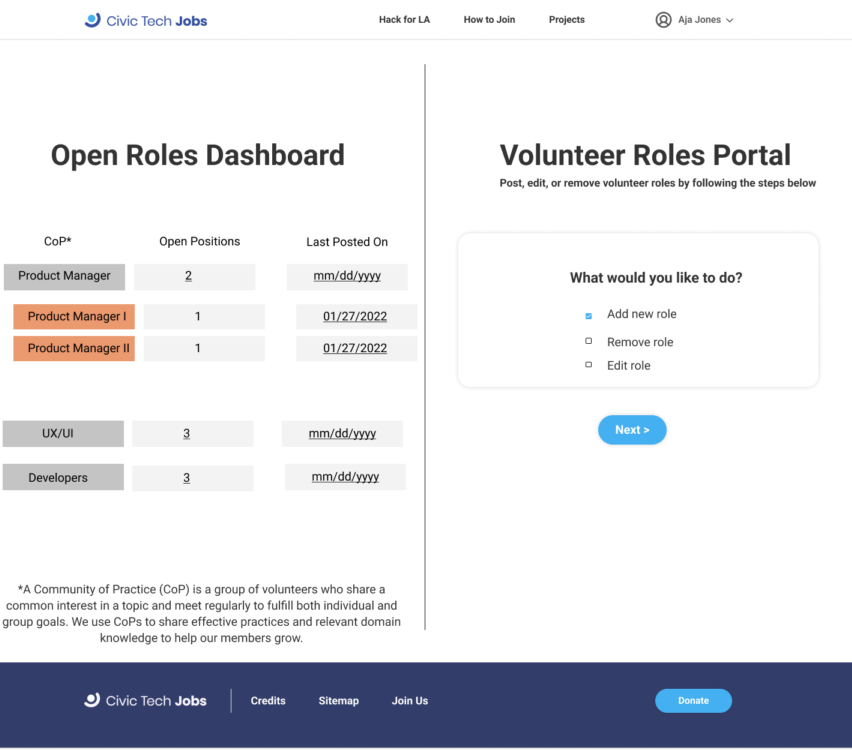Go to How to Join page
Screen dimensions: 852x750
[x=489, y=20]
